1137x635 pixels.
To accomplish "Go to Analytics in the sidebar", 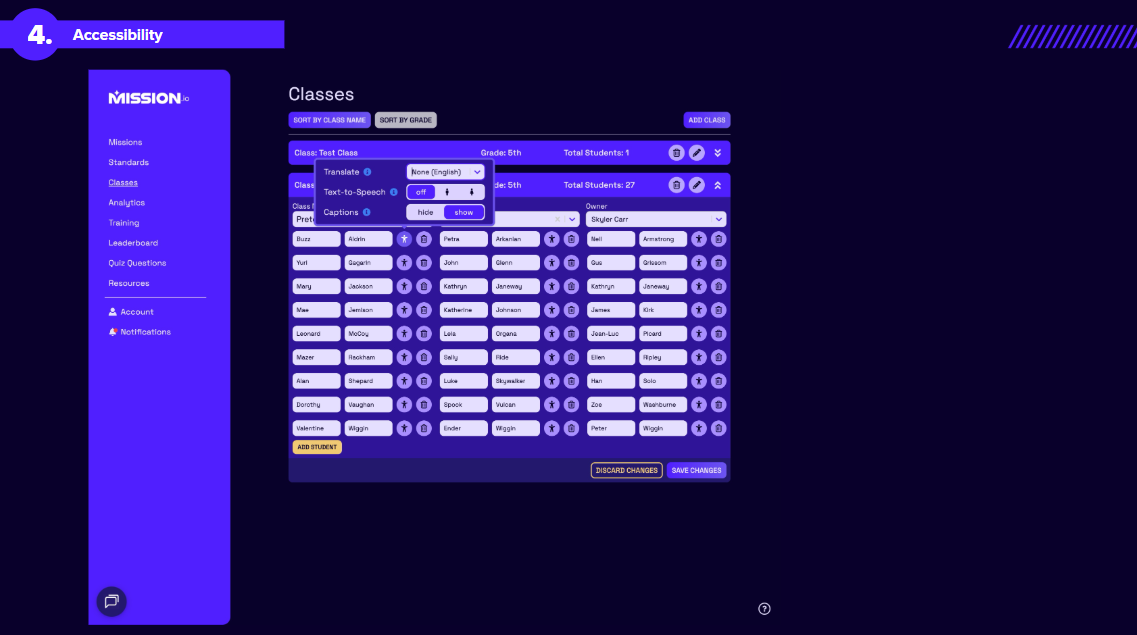I will tap(127, 203).
